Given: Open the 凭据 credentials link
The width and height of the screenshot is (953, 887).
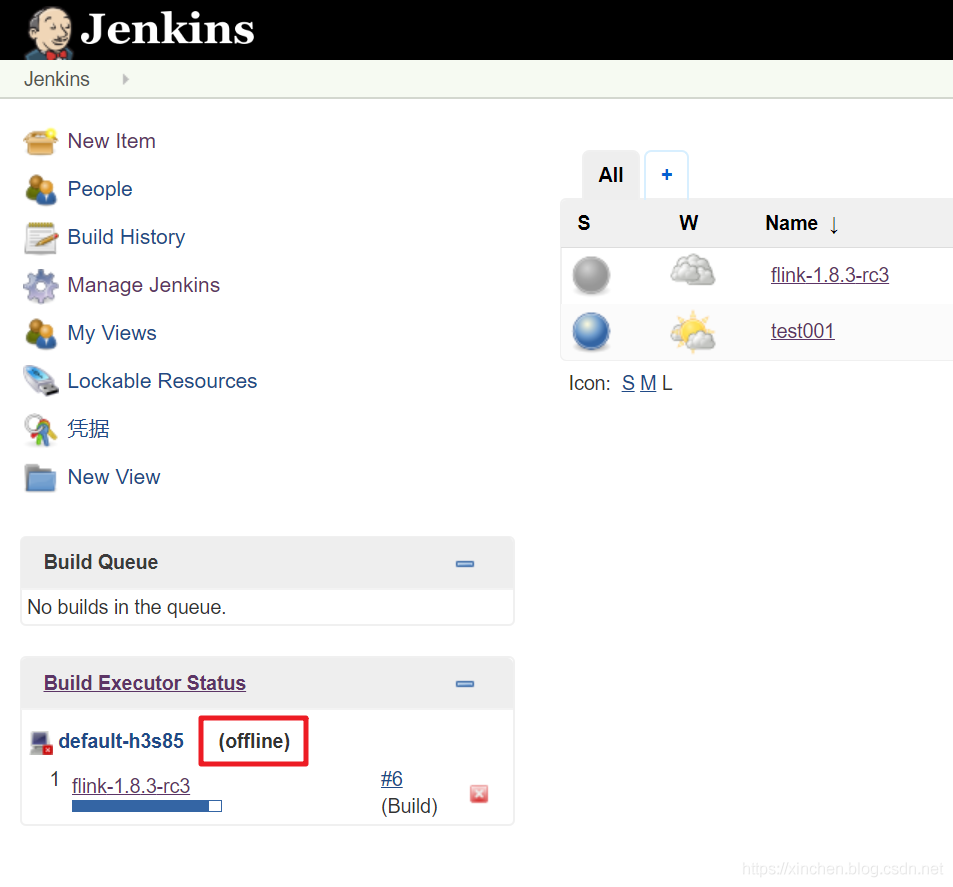Looking at the screenshot, I should pyautogui.click(x=88, y=429).
